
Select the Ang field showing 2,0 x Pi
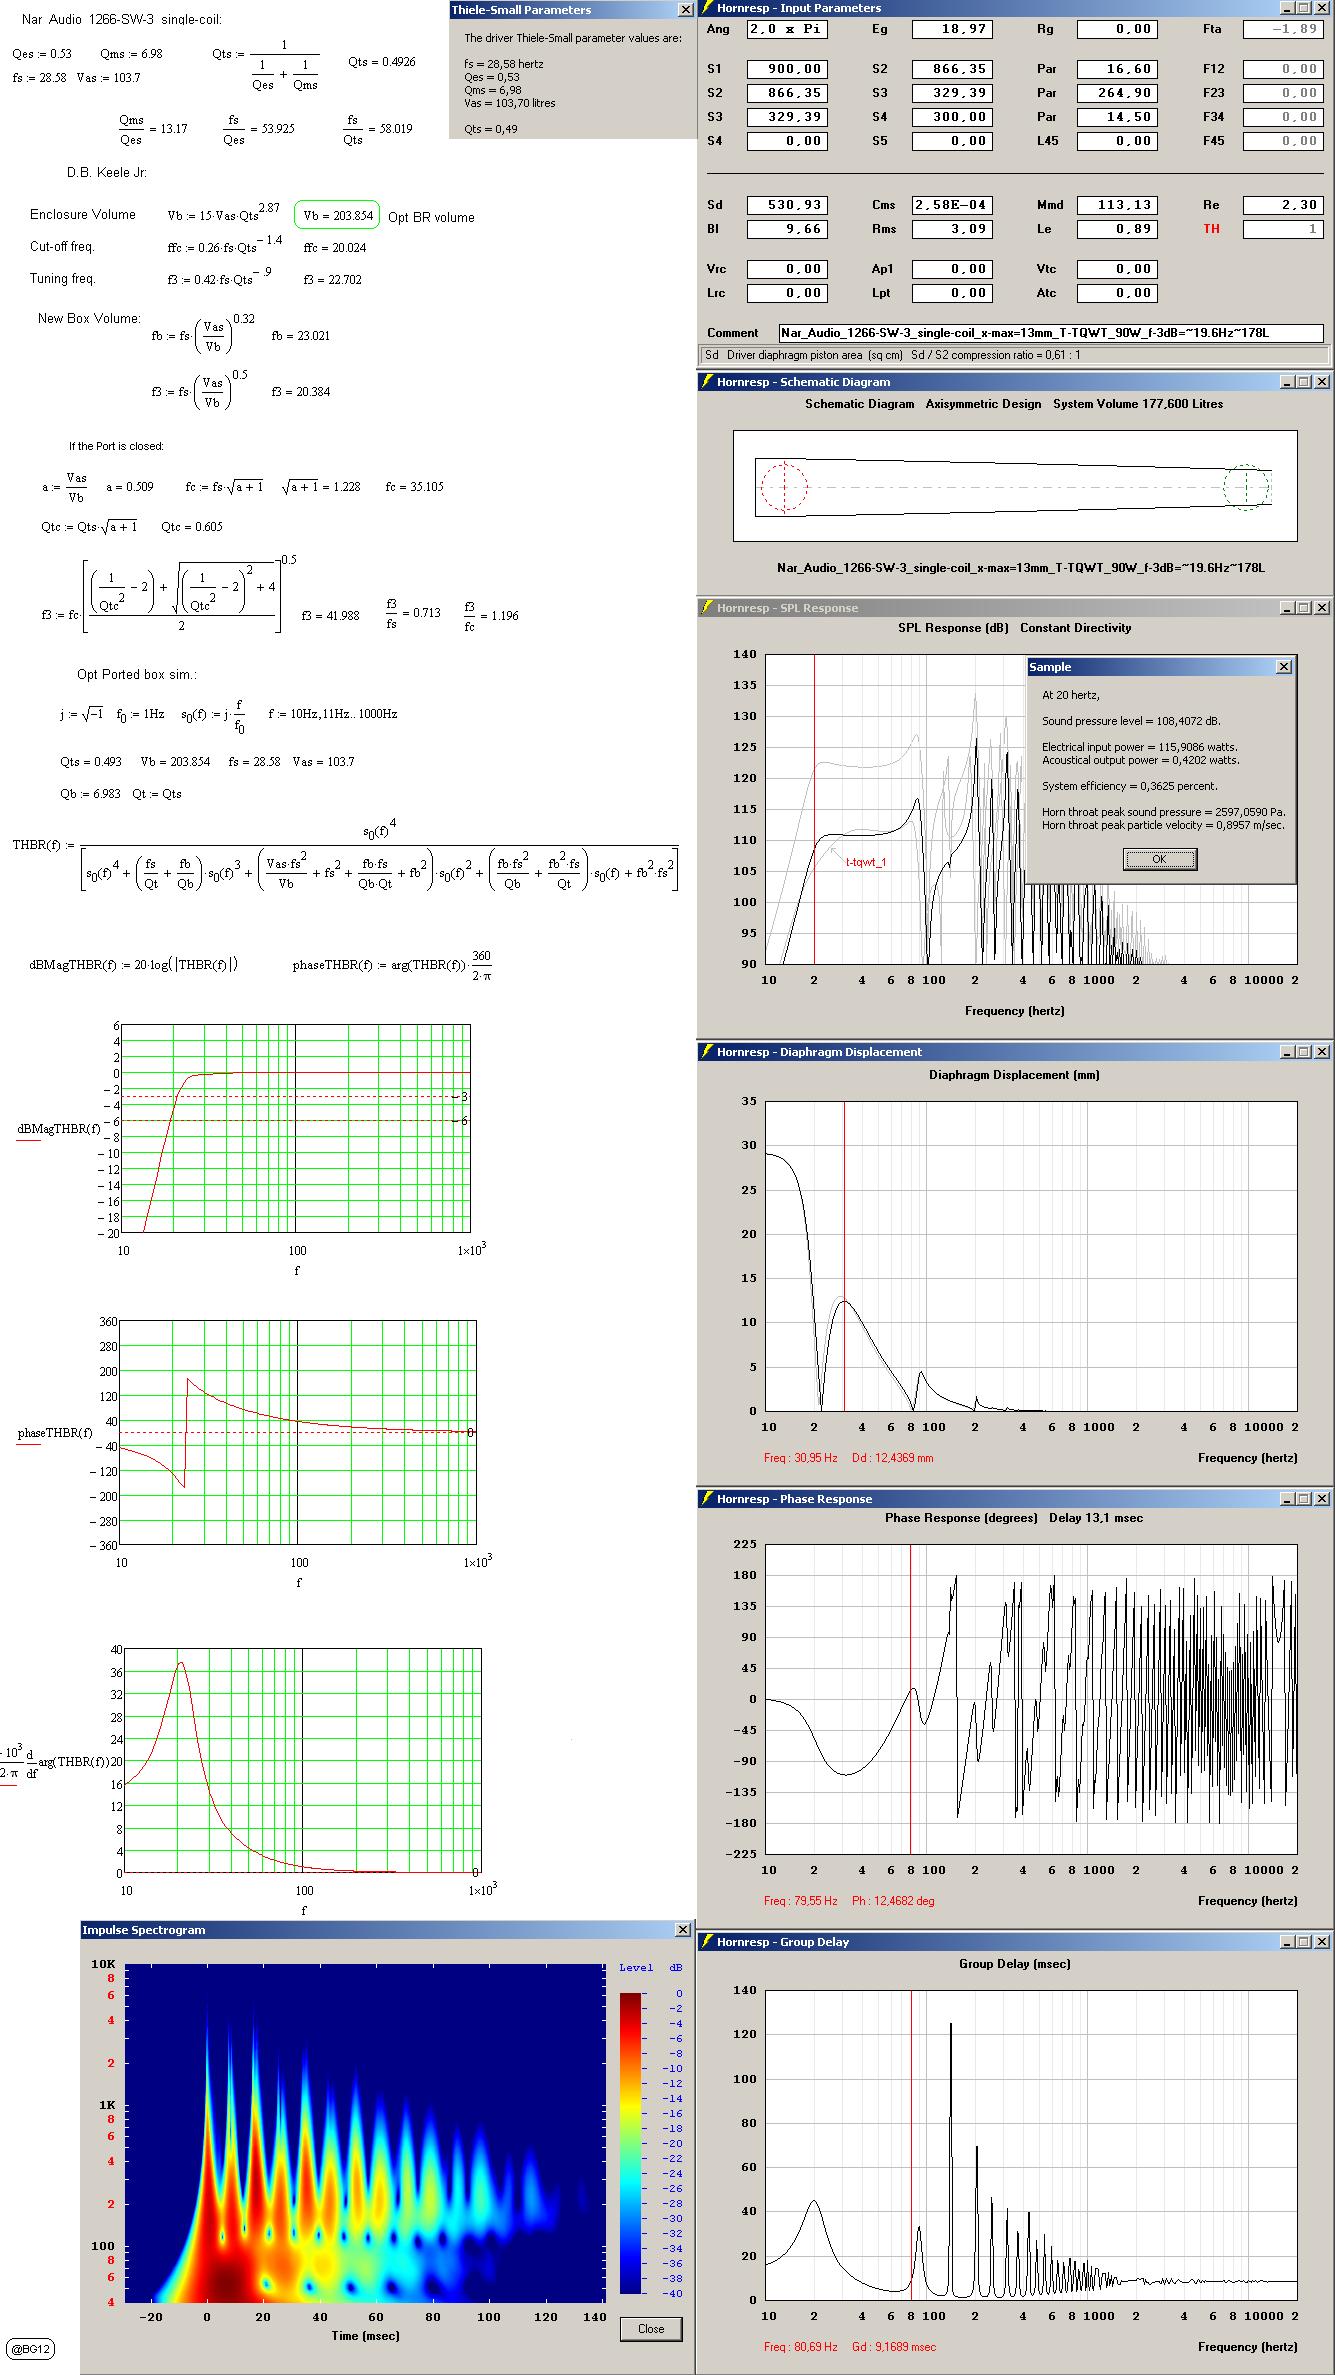pyautogui.click(x=787, y=29)
